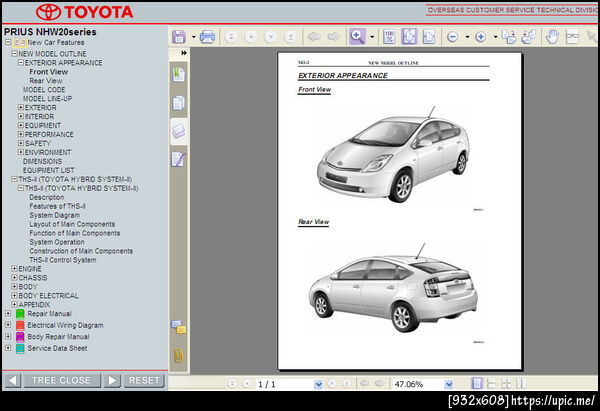Select the Zoom In magnifier tool

tap(357, 37)
